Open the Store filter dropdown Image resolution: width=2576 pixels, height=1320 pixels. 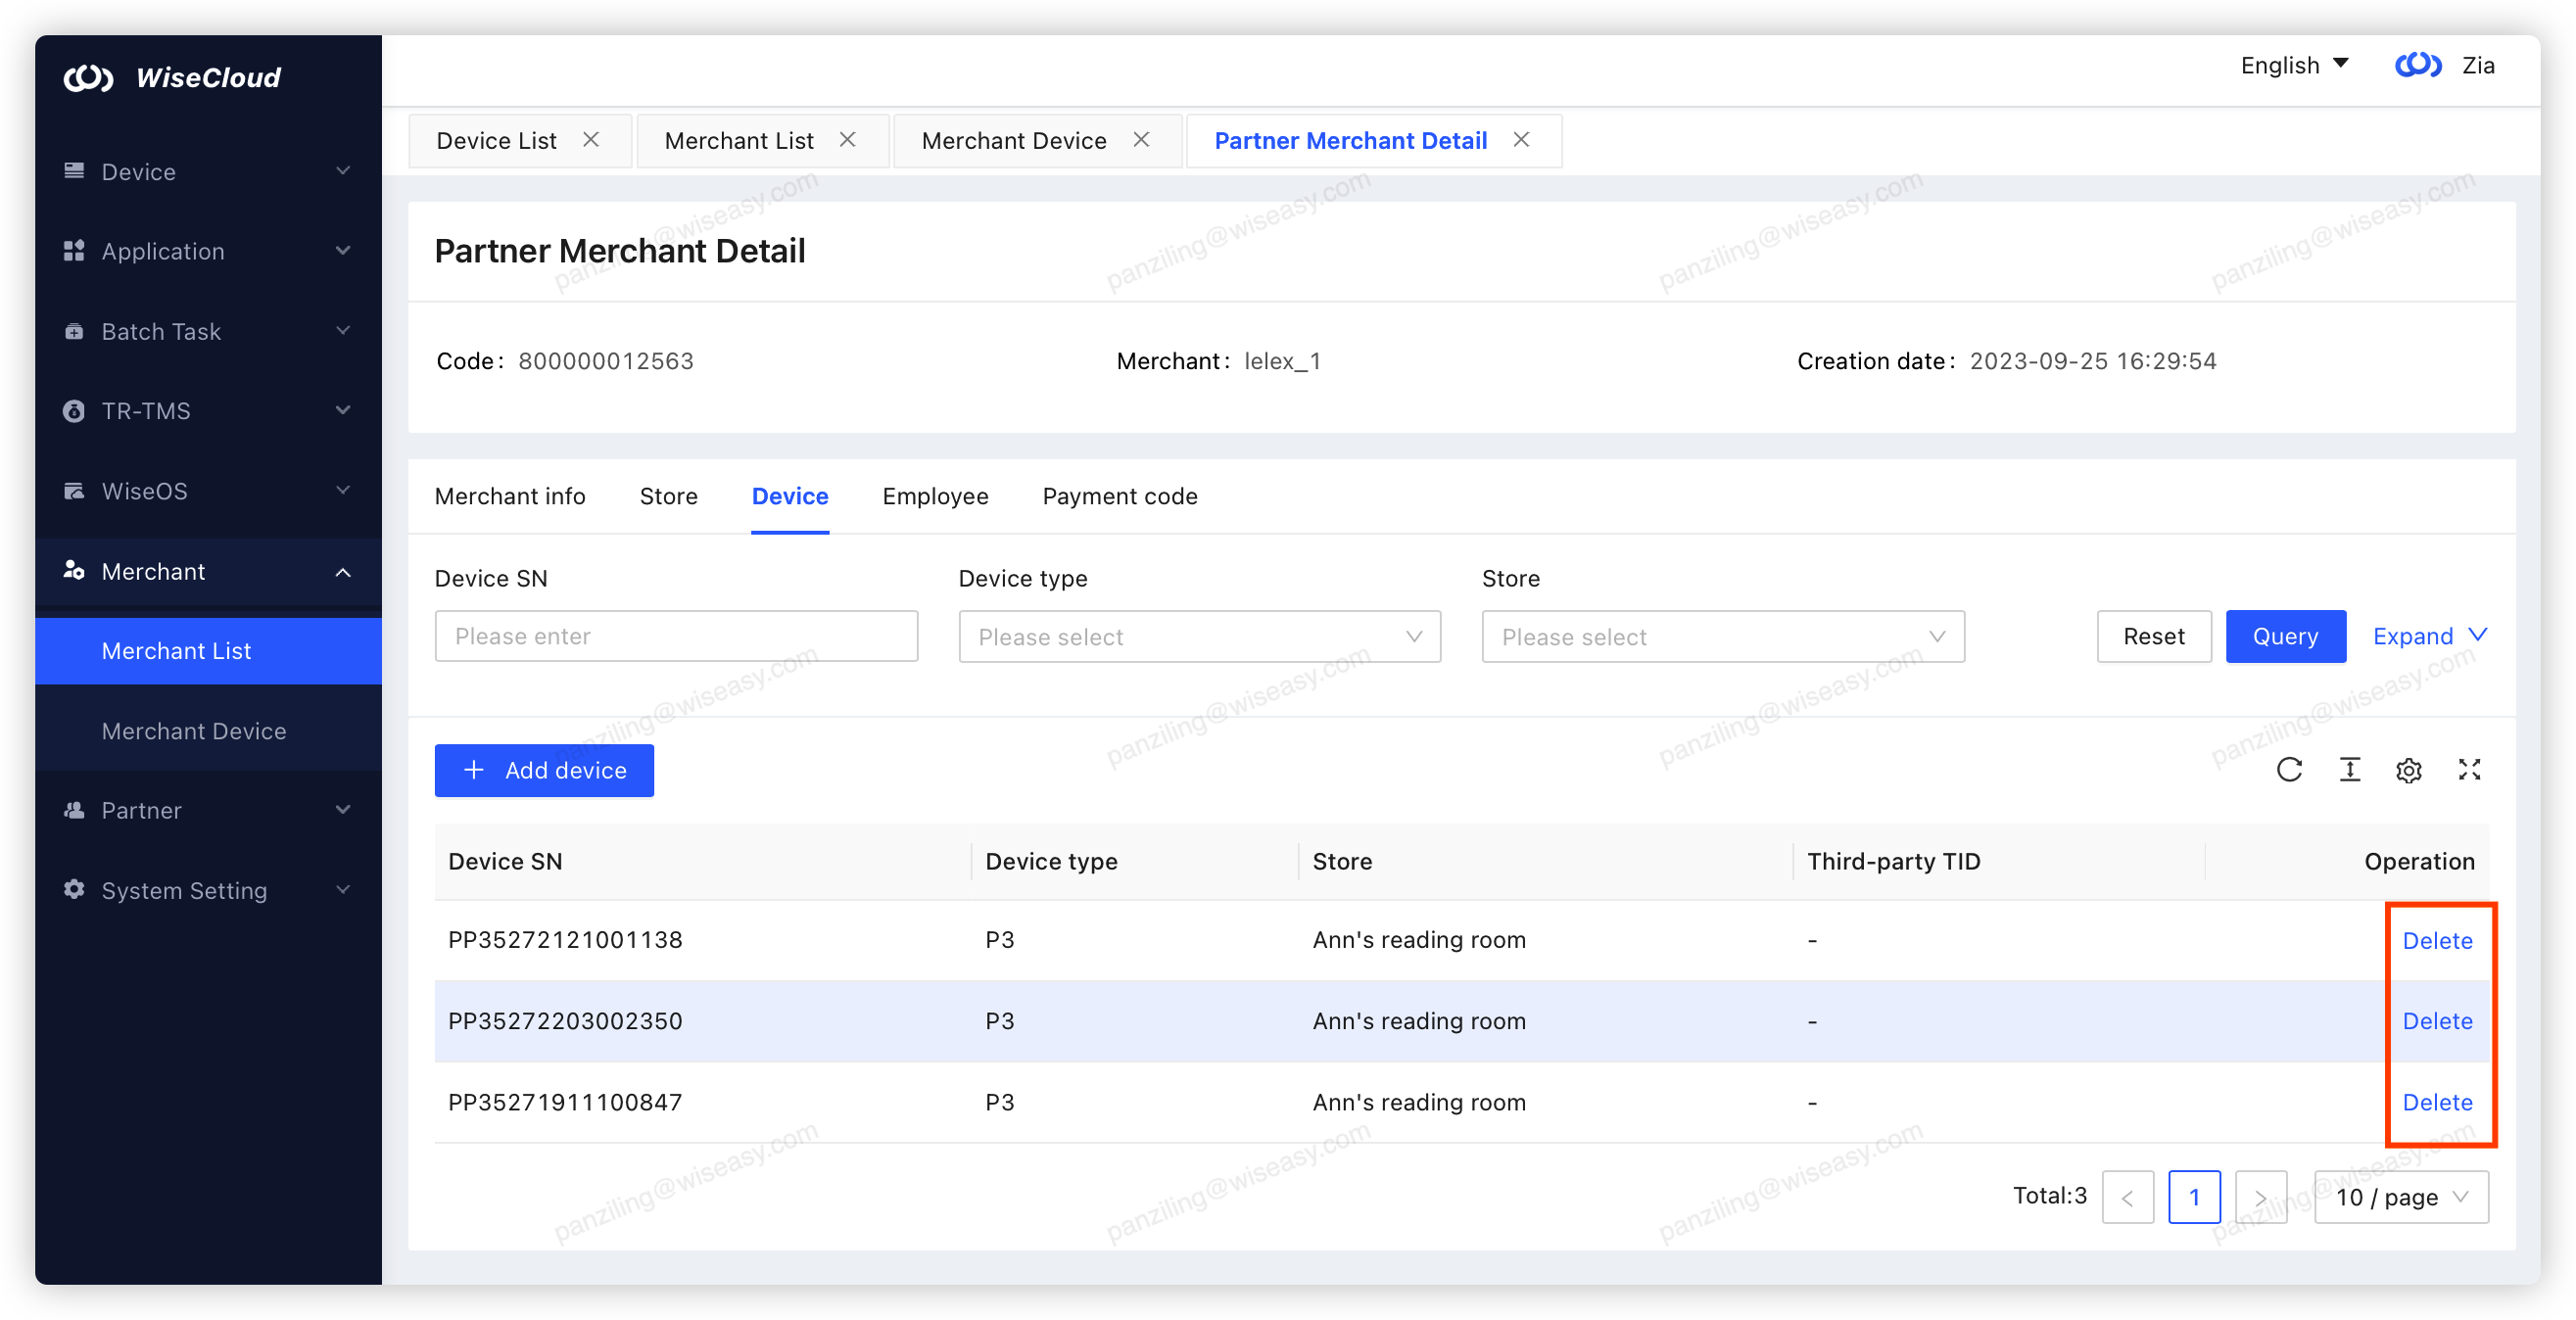[1722, 637]
